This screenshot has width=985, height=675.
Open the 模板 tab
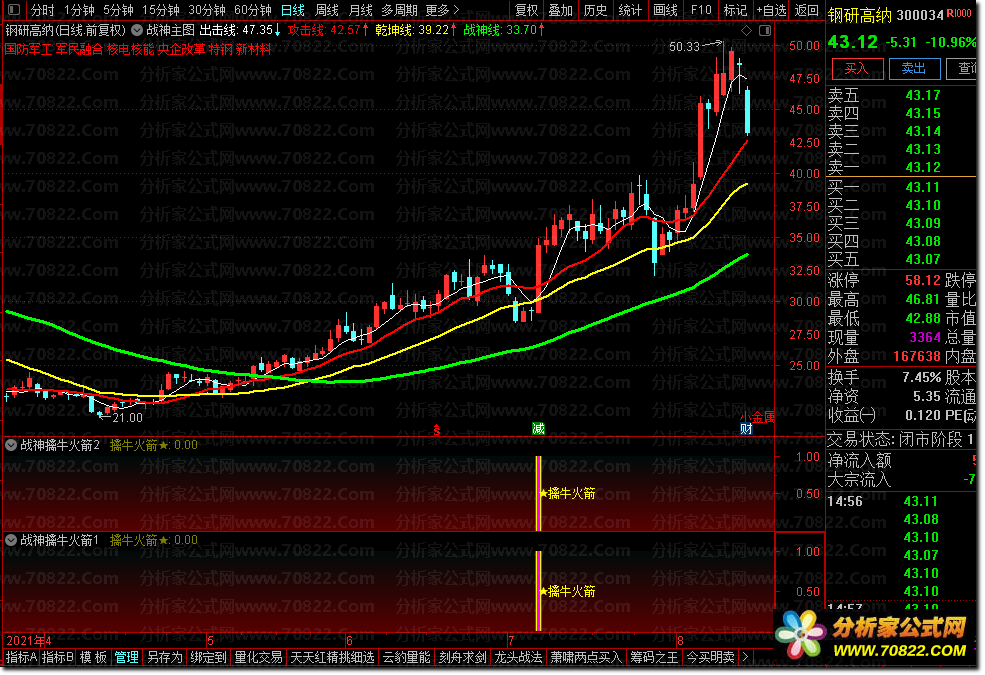[x=93, y=657]
